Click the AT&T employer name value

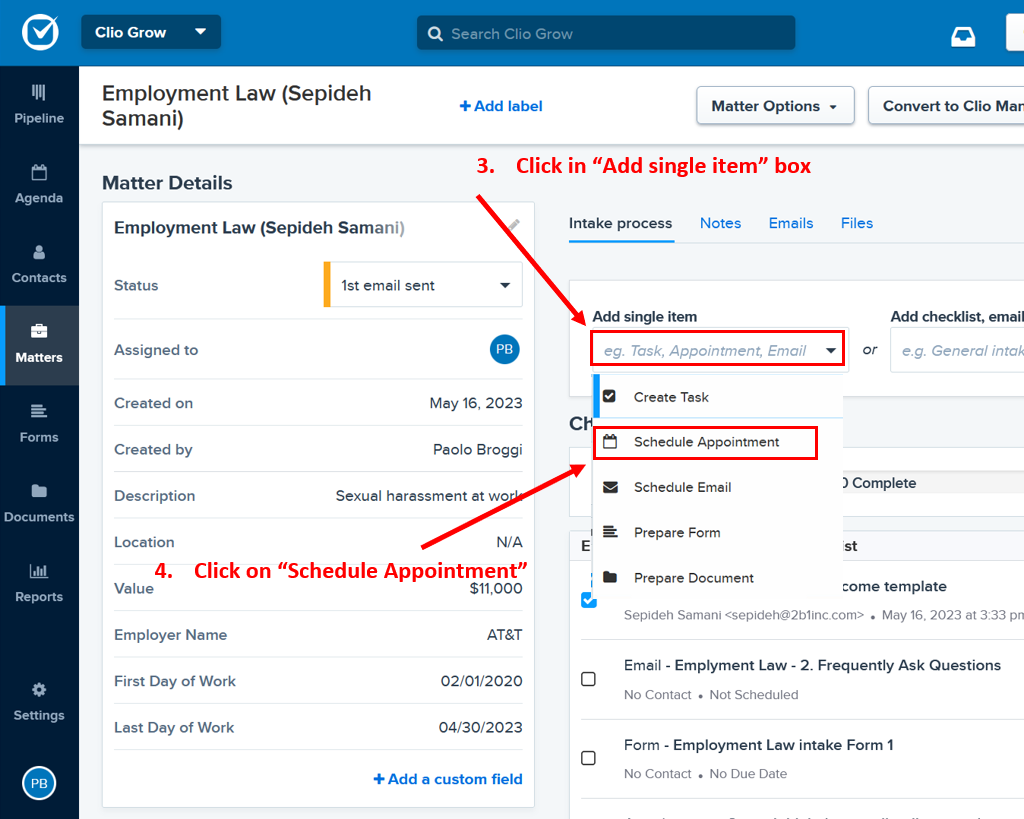point(504,635)
